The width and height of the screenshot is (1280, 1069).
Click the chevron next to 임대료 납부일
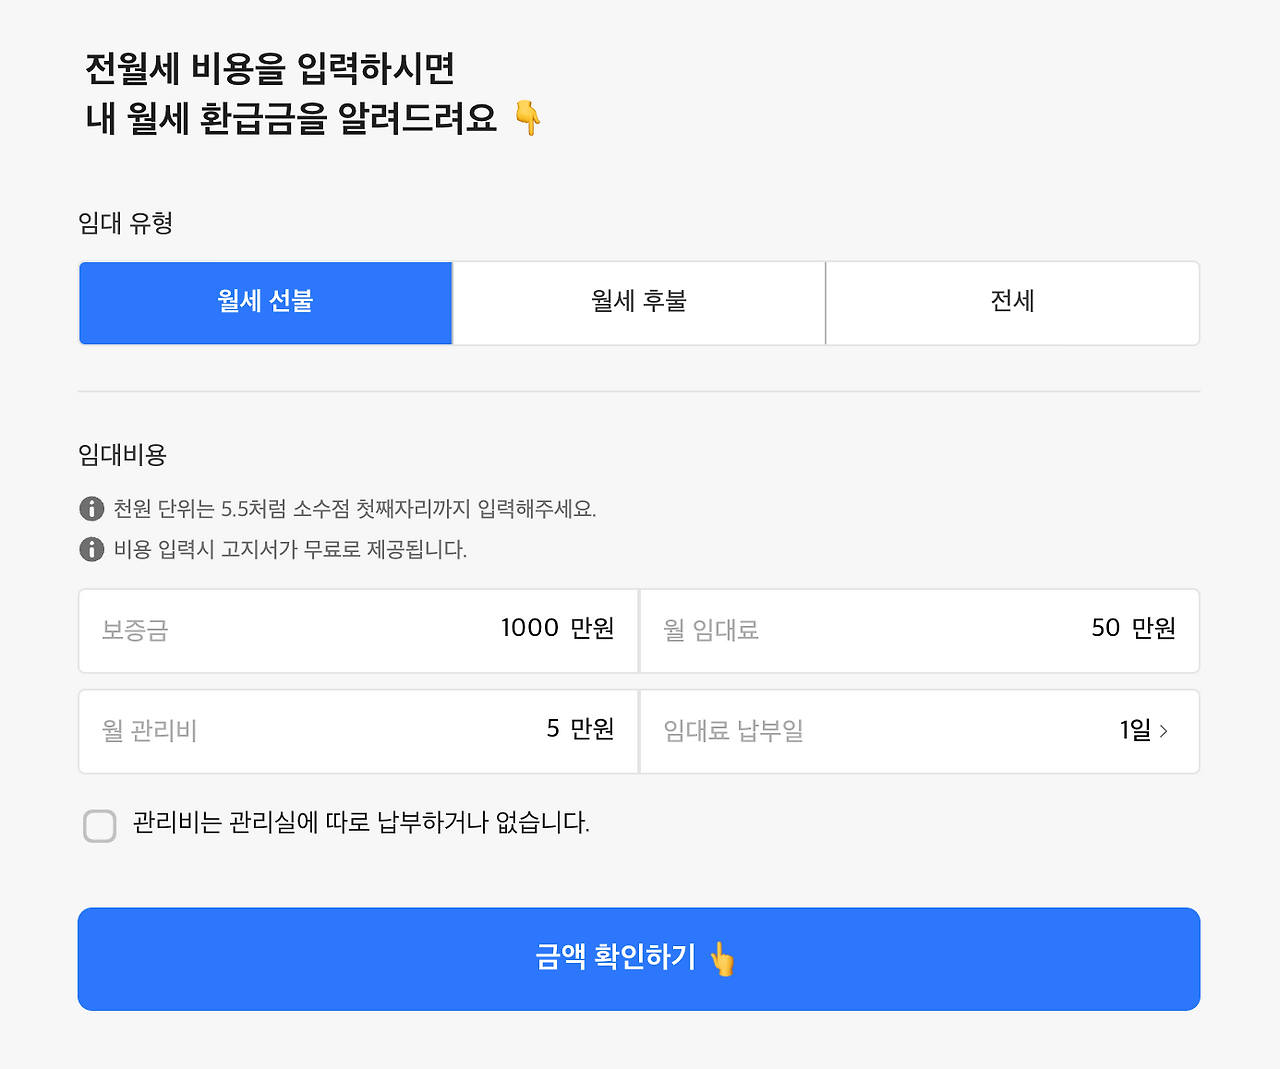1164,731
